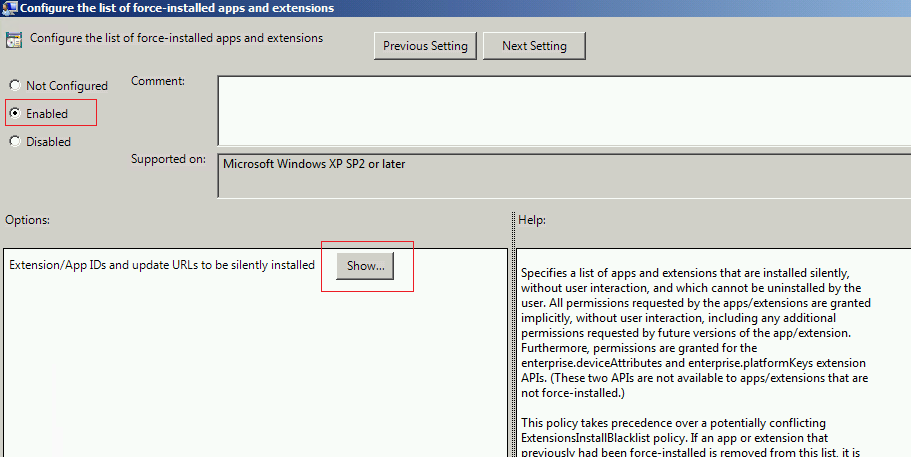Click the Supported on: label
The image size is (911, 457).
(x=168, y=159)
